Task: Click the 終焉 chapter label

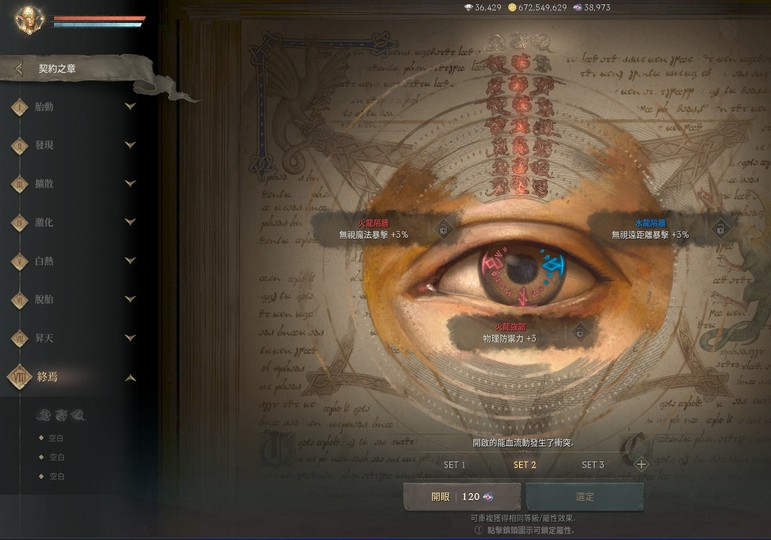Action: (47, 377)
